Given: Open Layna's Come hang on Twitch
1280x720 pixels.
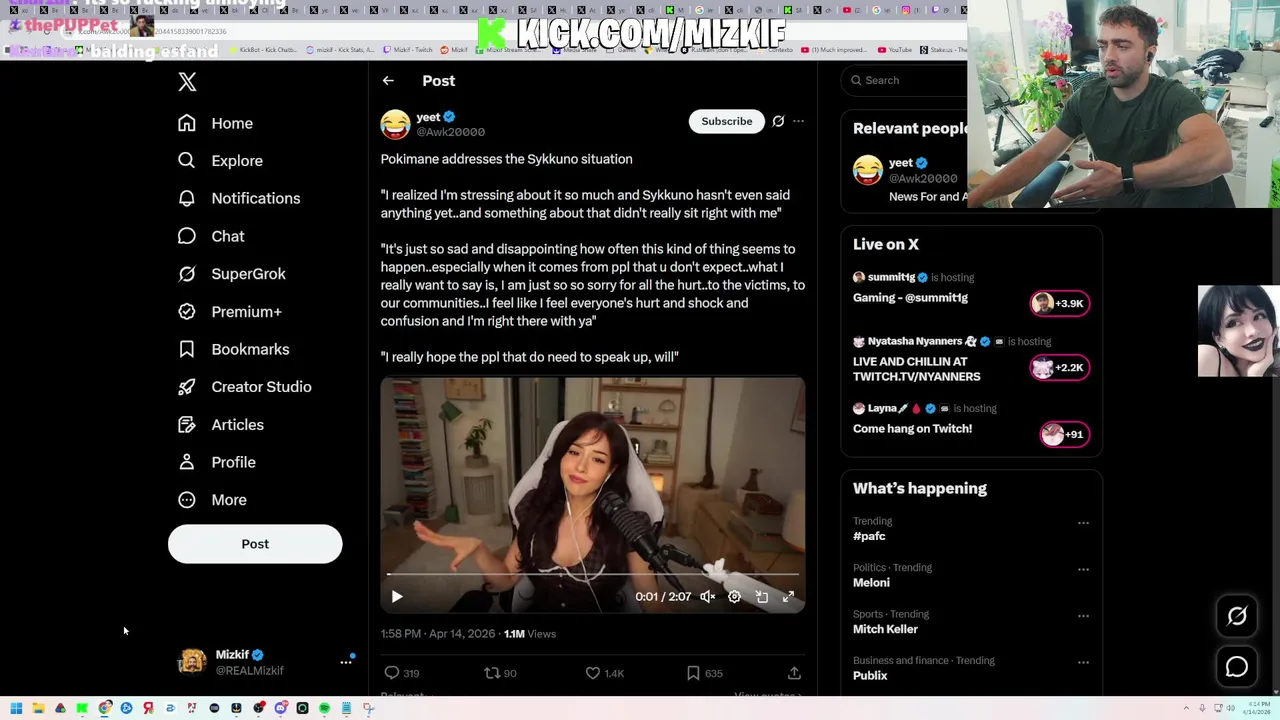Looking at the screenshot, I should click(x=912, y=429).
